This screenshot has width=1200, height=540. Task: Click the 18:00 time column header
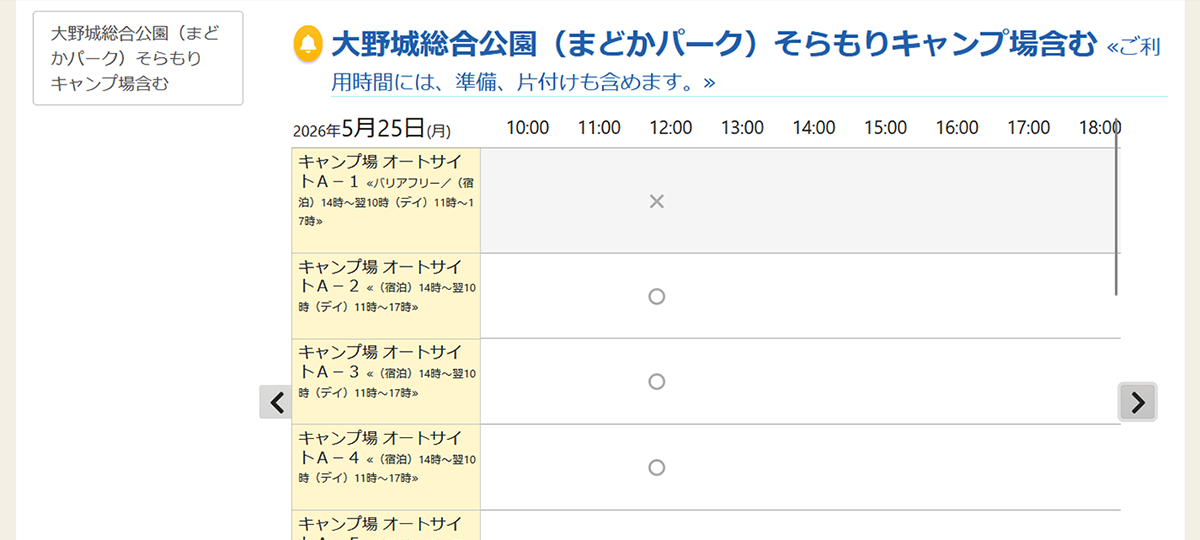pyautogui.click(x=1099, y=128)
